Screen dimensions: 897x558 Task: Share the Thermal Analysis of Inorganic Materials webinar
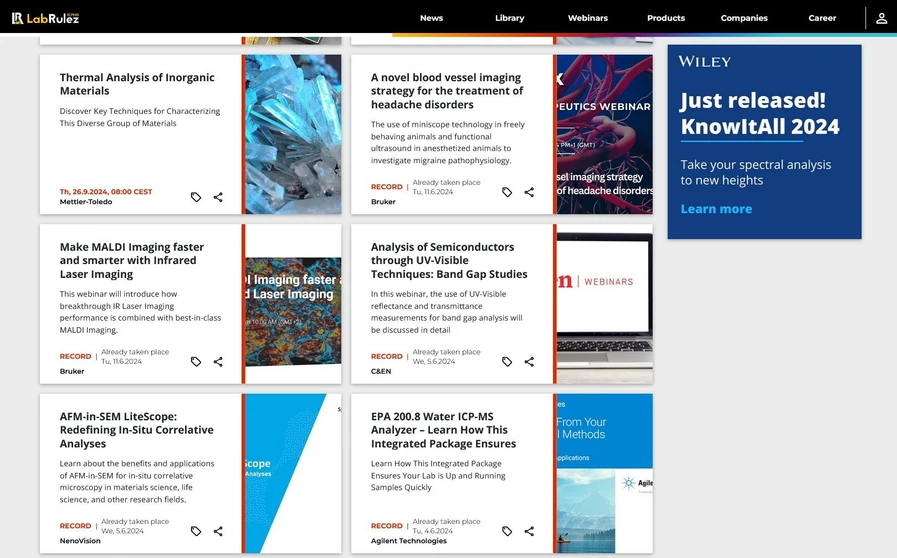[218, 197]
